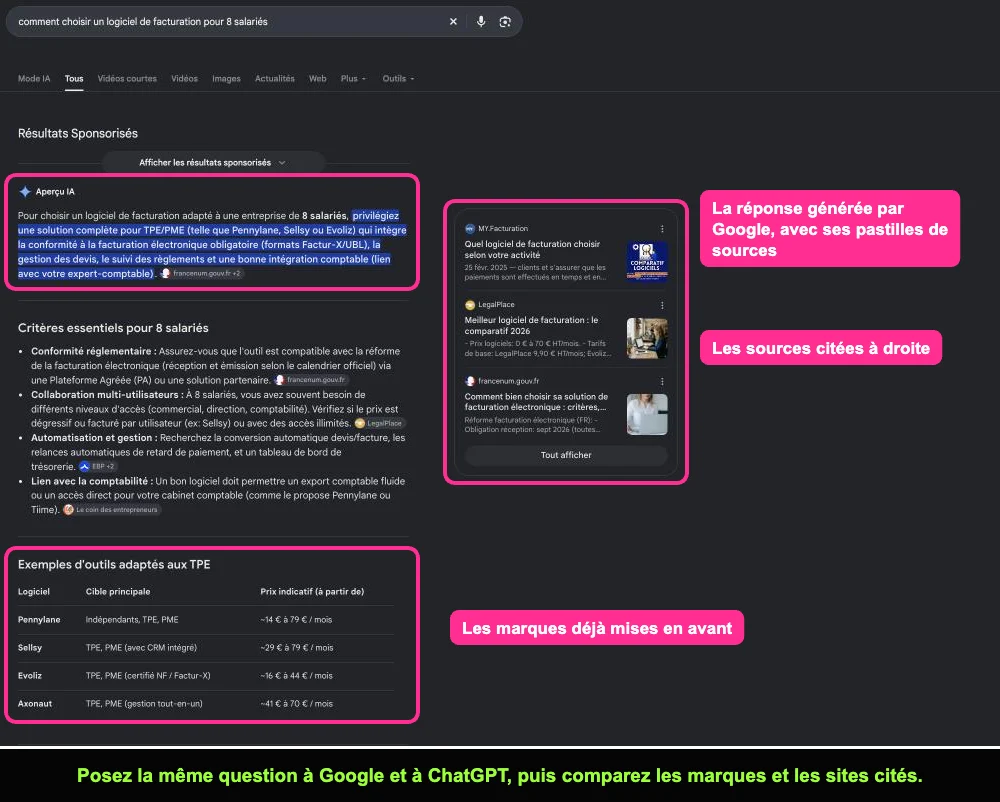
Task: Click the LegalPlace result thumbnail
Action: pos(647,338)
